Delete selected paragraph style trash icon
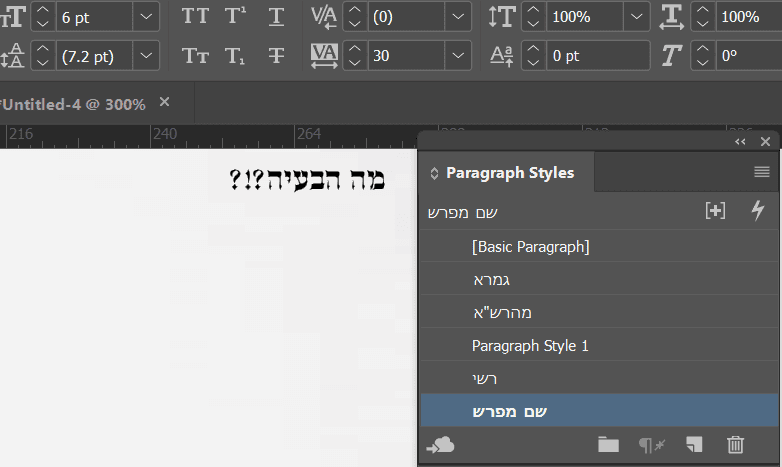 click(x=735, y=445)
